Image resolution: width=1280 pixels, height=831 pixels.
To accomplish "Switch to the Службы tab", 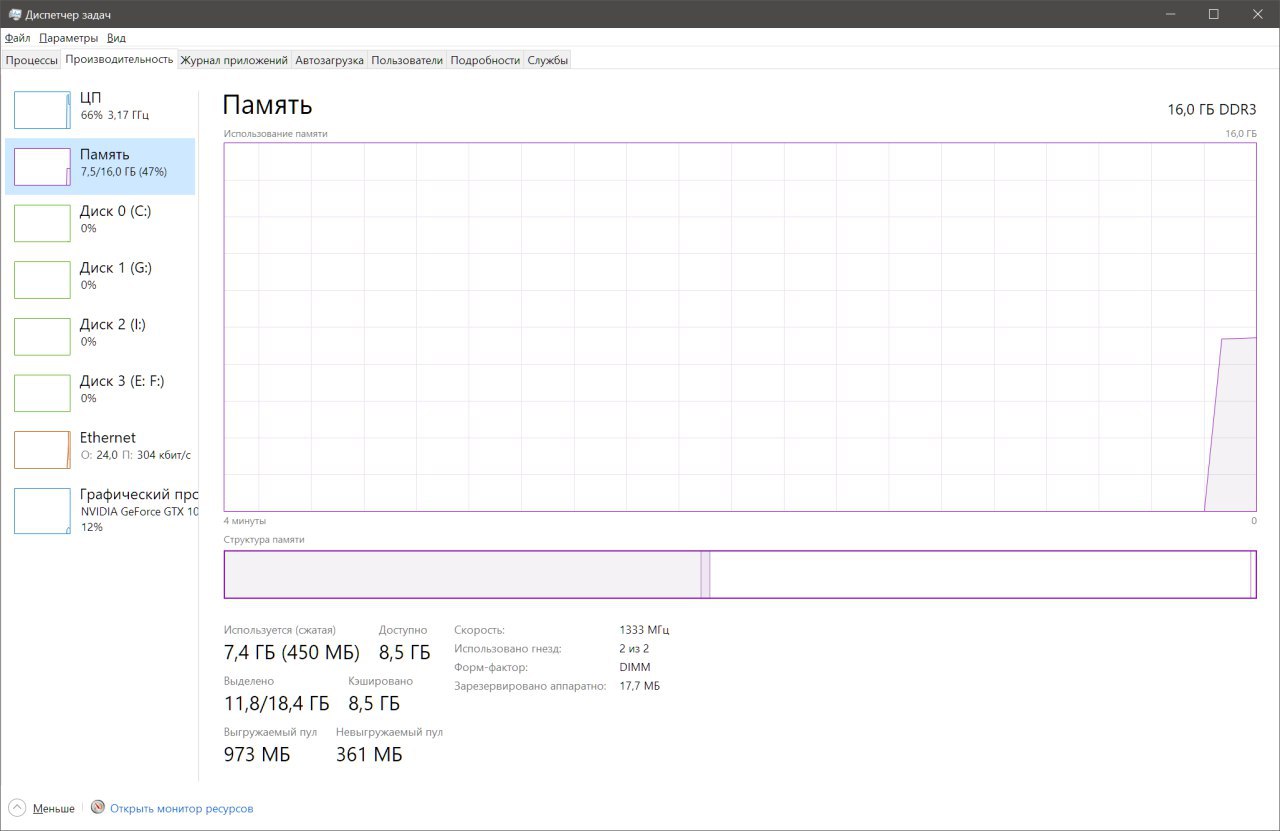I will pyautogui.click(x=547, y=60).
